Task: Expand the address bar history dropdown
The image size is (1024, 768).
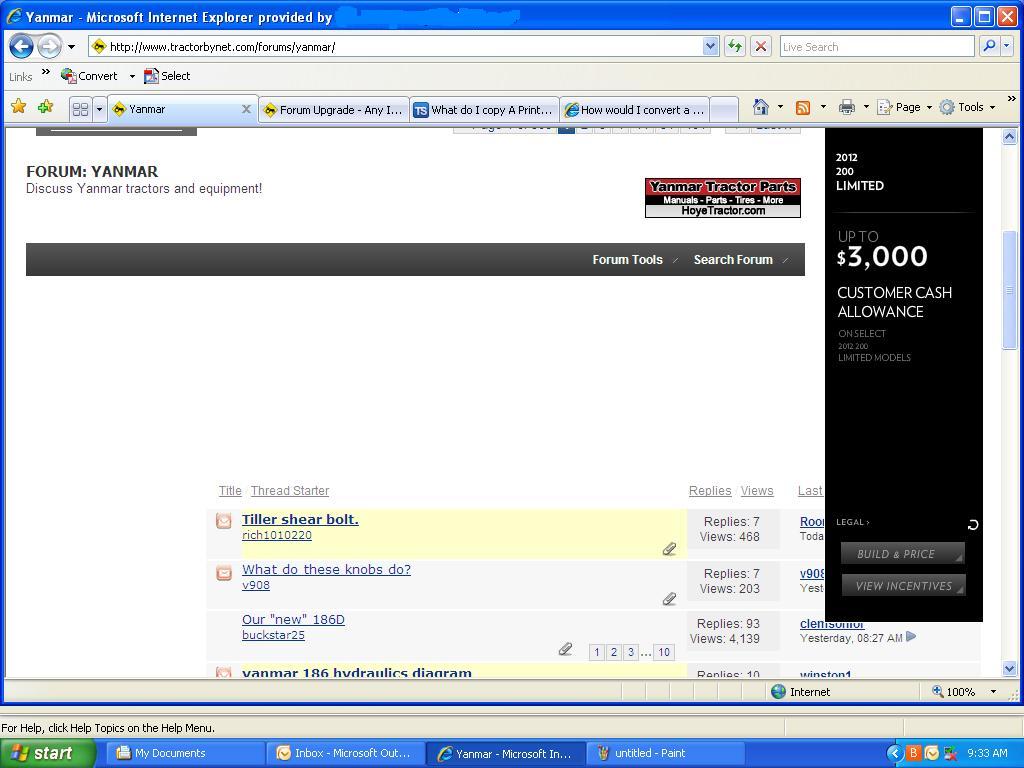Action: pos(710,46)
